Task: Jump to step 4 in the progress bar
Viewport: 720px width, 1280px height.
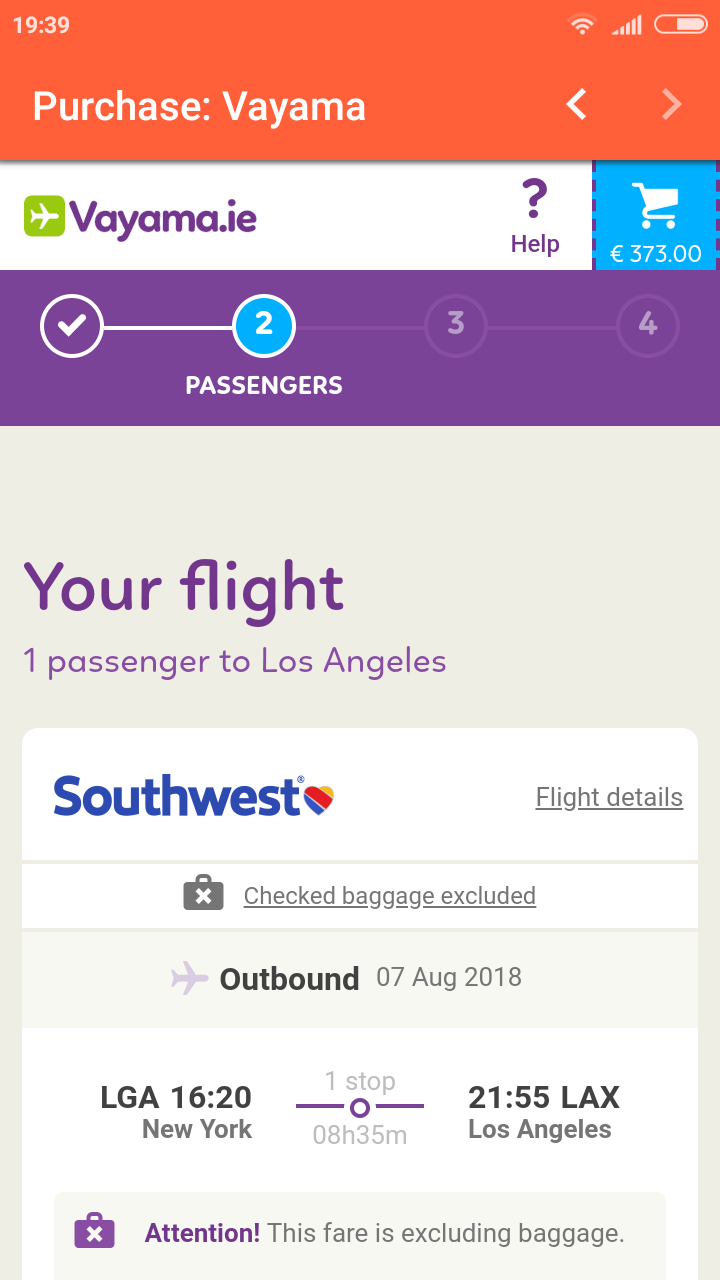Action: (648, 325)
